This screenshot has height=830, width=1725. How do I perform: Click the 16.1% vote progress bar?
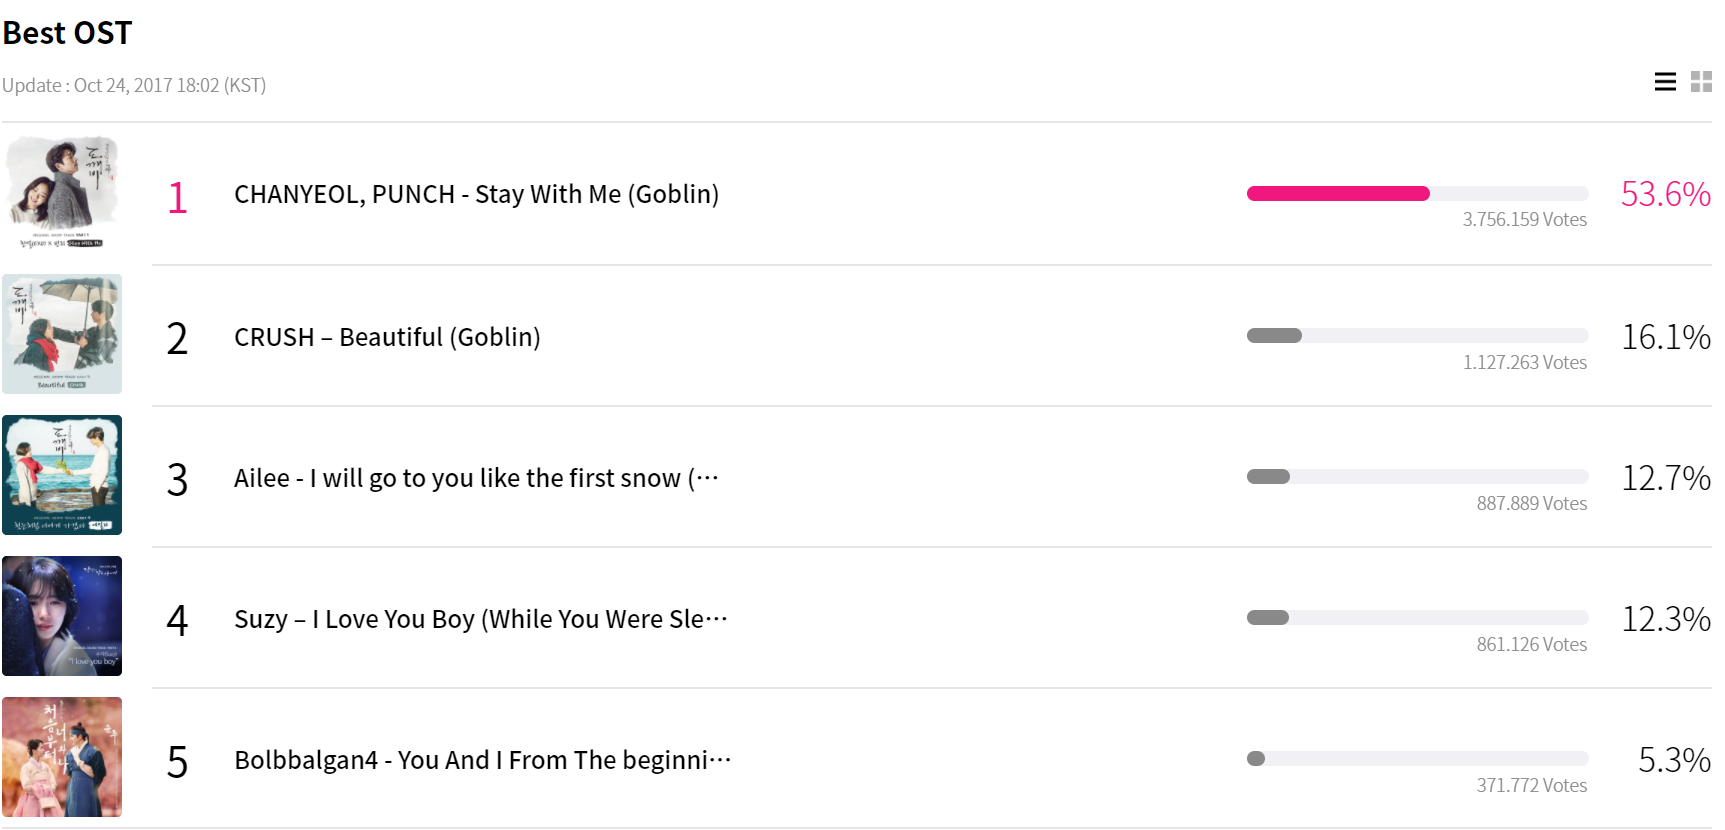pyautogui.click(x=1417, y=336)
